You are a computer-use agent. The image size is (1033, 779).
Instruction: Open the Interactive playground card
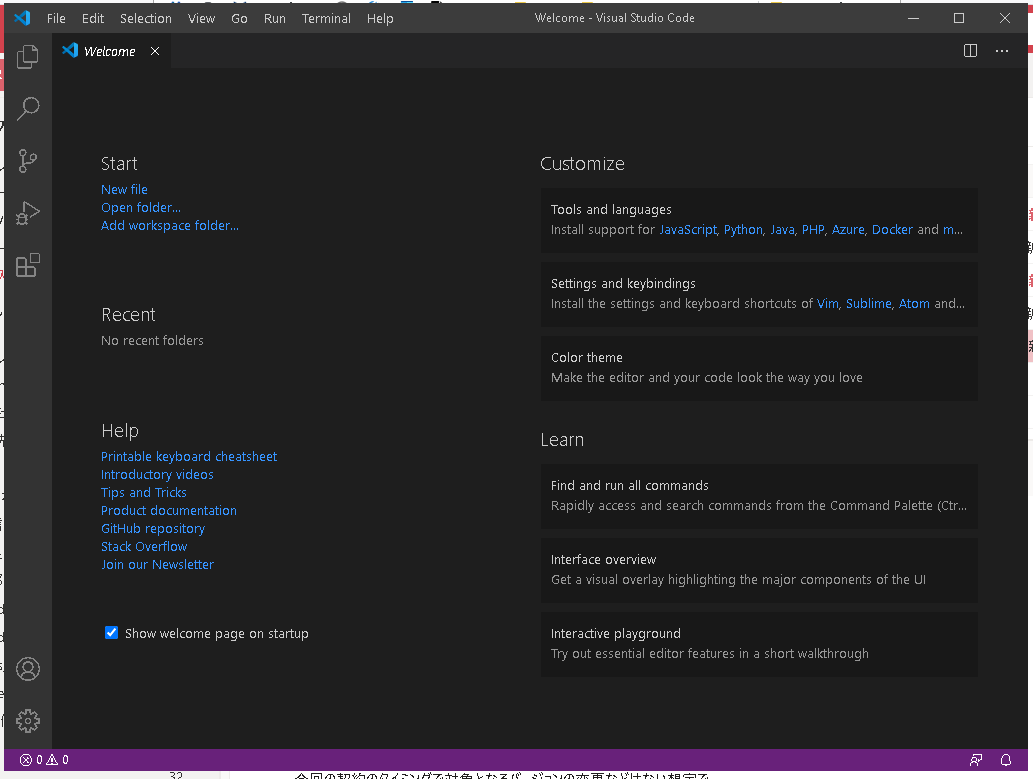click(759, 645)
